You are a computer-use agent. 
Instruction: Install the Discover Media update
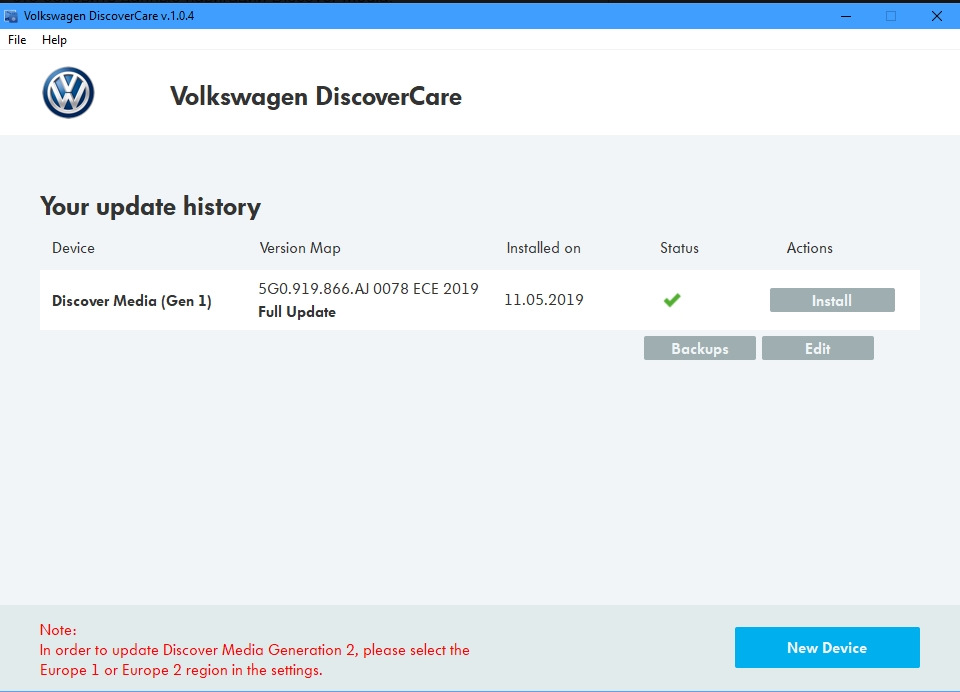(832, 300)
